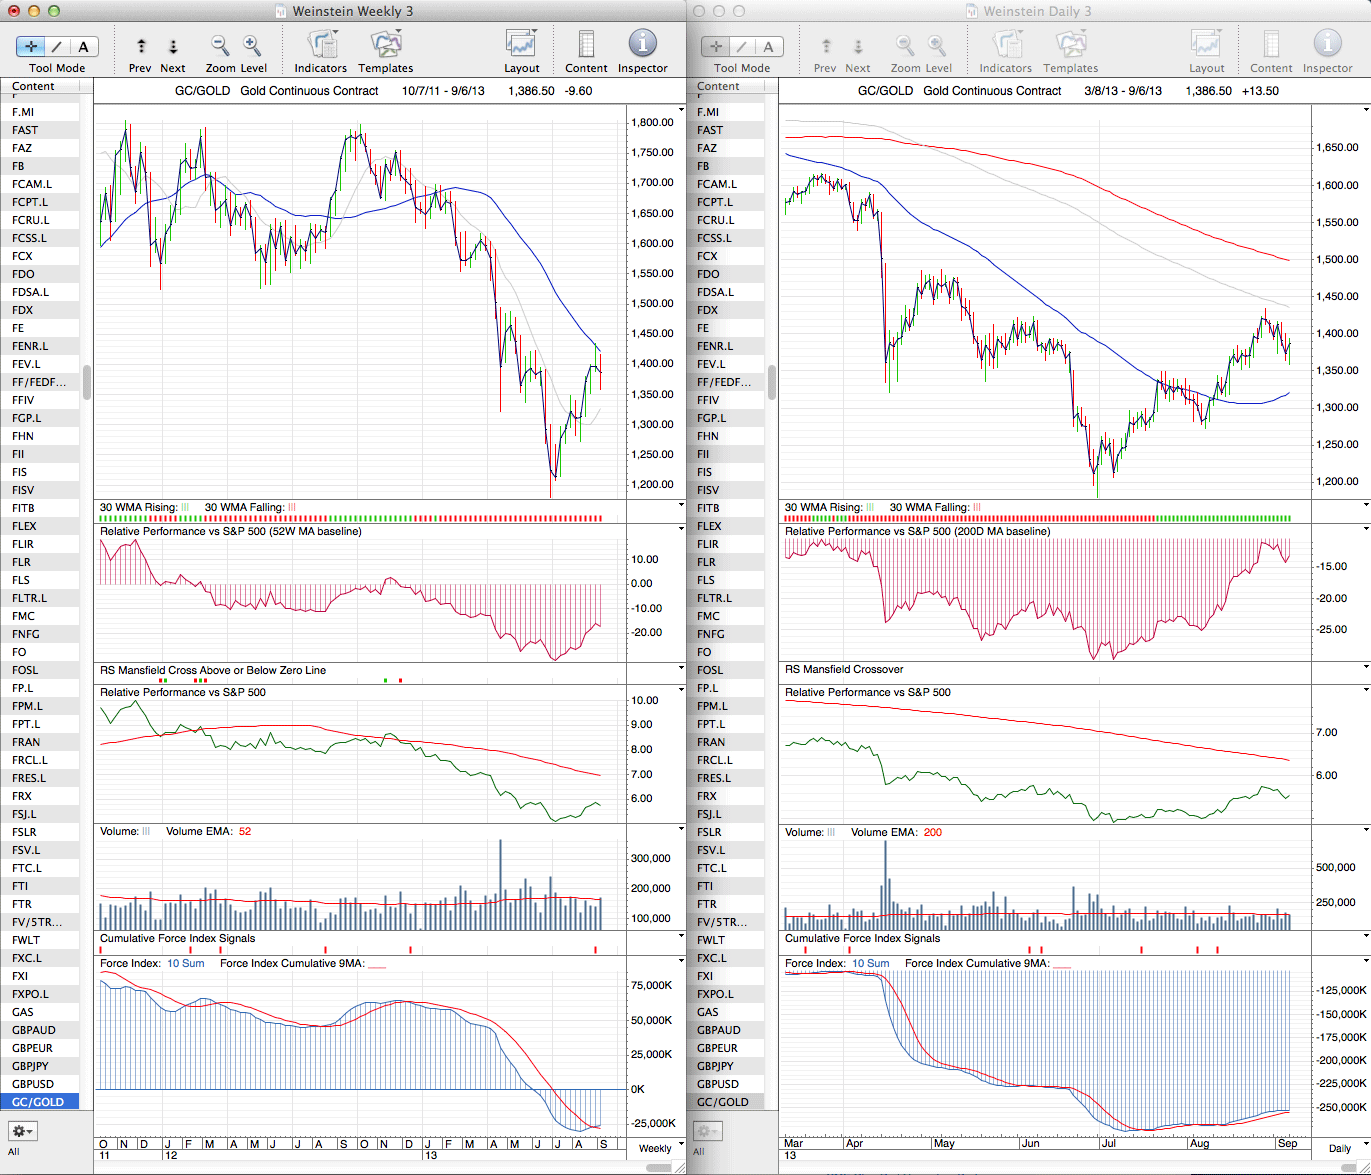Click Next arrow in Weinstein Weekly toolbar
The width and height of the screenshot is (1371, 1175).
pyautogui.click(x=173, y=46)
